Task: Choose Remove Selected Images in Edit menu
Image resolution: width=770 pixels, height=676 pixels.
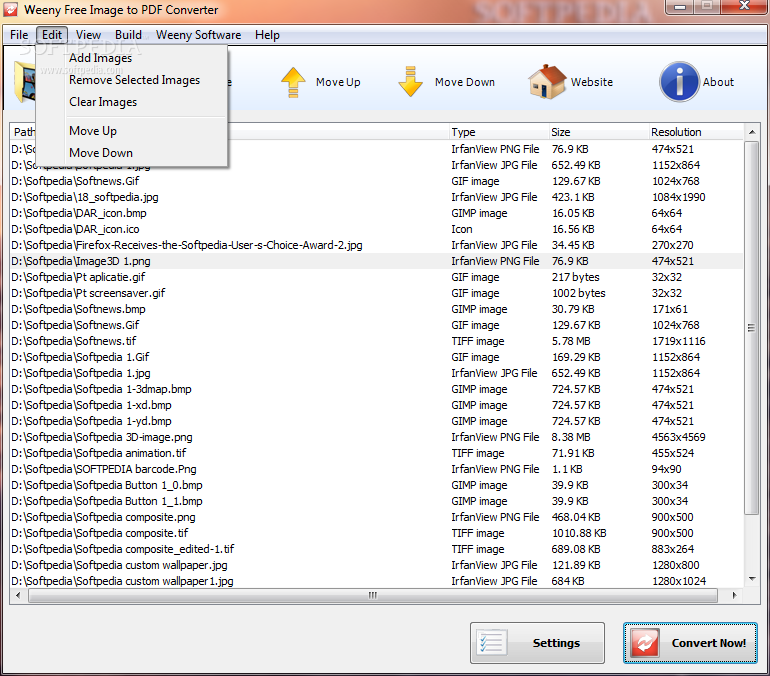Action: tap(132, 80)
